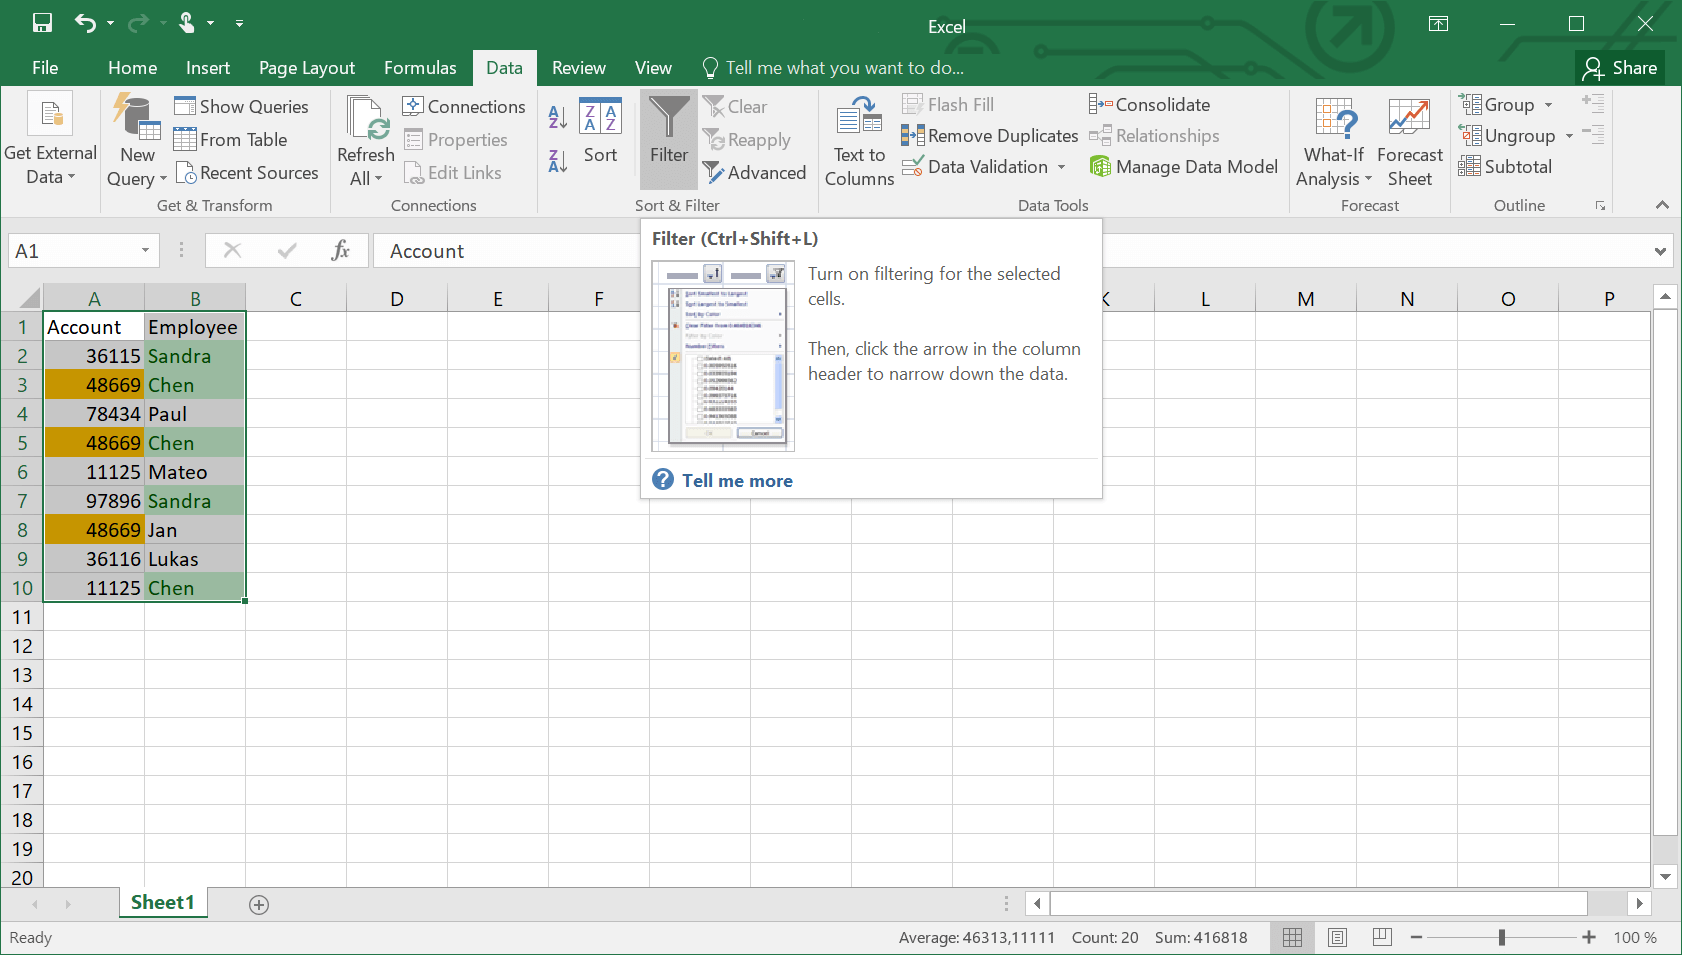Screen dimensions: 1682x955
Task: Toggle filtering with the Filter button
Action: point(668,139)
